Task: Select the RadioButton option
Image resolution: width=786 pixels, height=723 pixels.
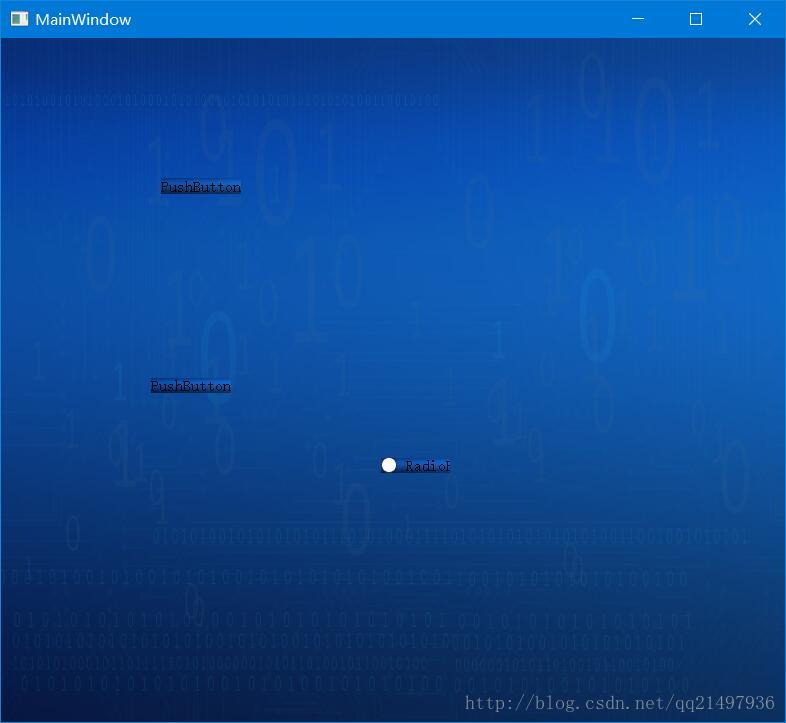Action: point(416,466)
